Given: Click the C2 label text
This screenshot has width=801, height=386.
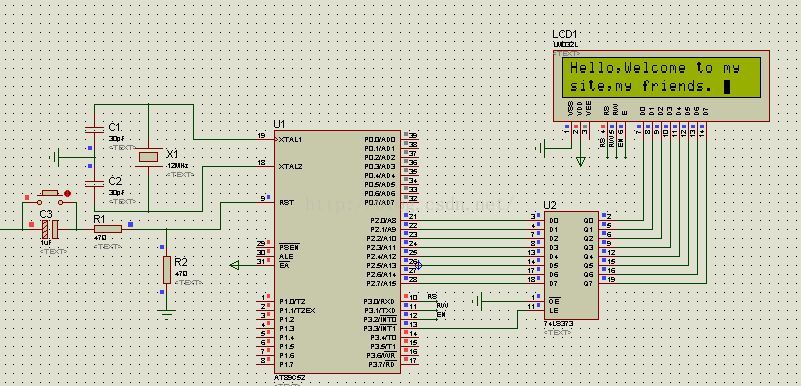Looking at the screenshot, I should (x=115, y=181).
